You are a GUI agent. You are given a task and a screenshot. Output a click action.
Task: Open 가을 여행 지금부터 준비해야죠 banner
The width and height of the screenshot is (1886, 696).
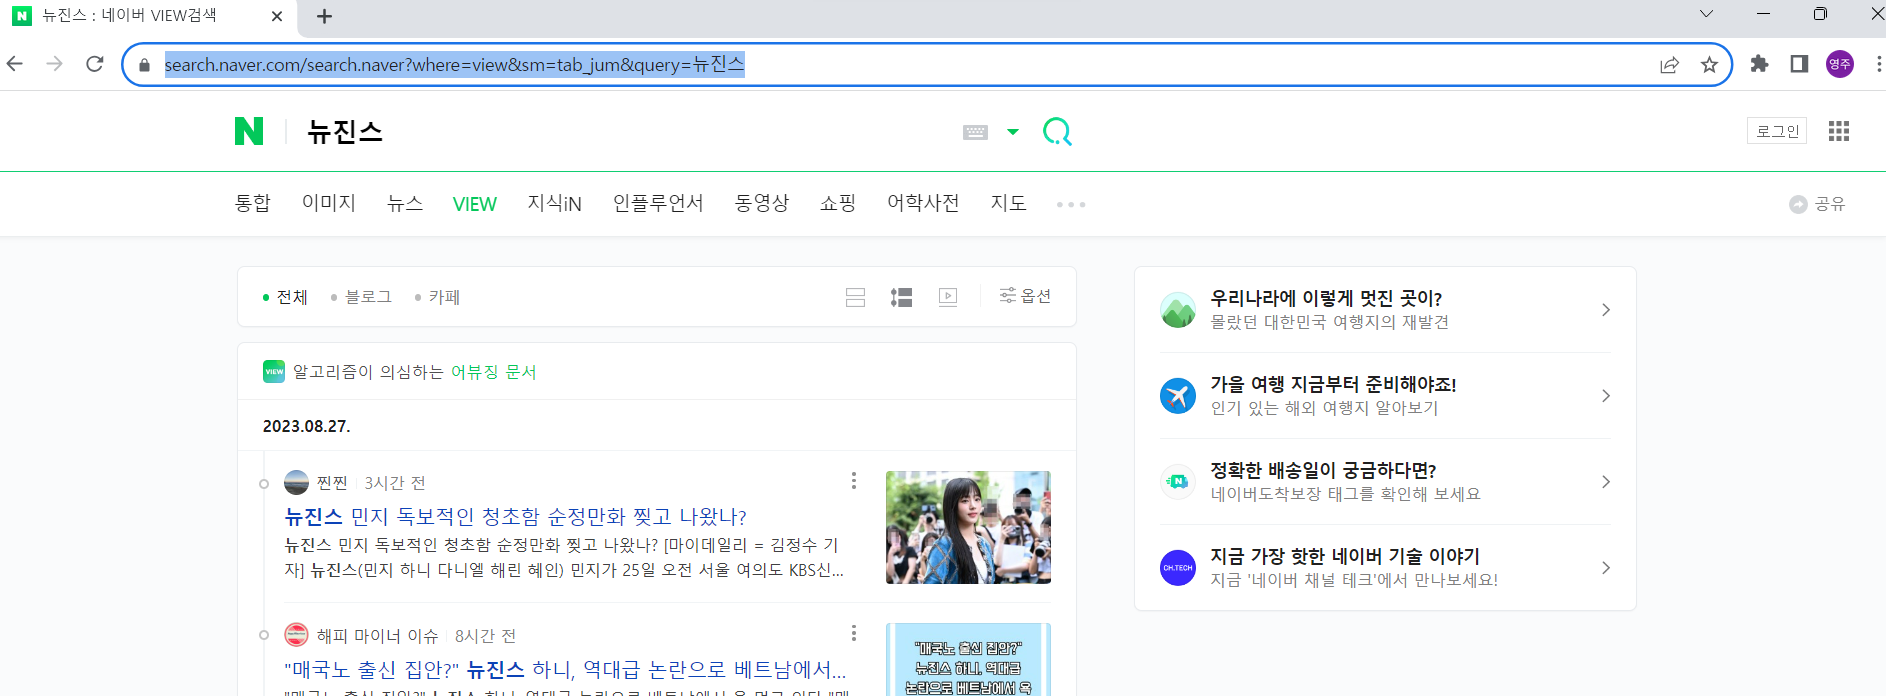pos(1385,396)
